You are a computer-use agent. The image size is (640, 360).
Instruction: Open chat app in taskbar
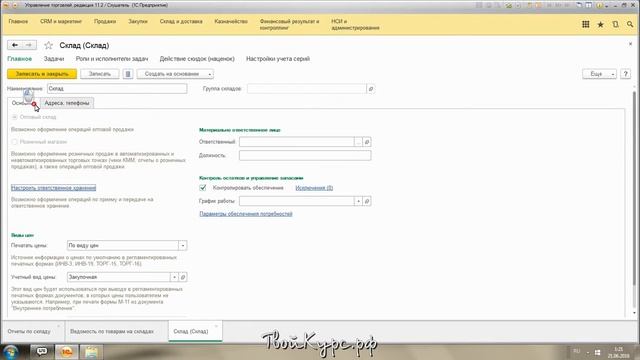[42, 351]
